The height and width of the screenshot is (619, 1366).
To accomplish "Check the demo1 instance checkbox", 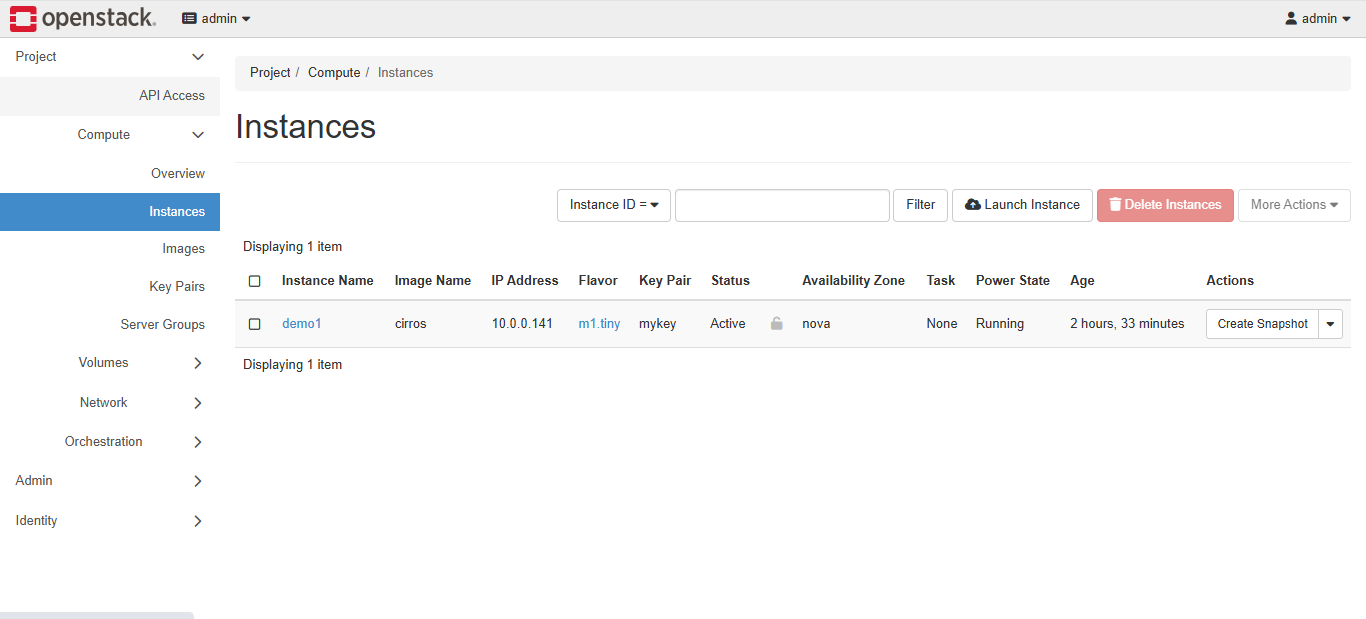I will point(255,324).
